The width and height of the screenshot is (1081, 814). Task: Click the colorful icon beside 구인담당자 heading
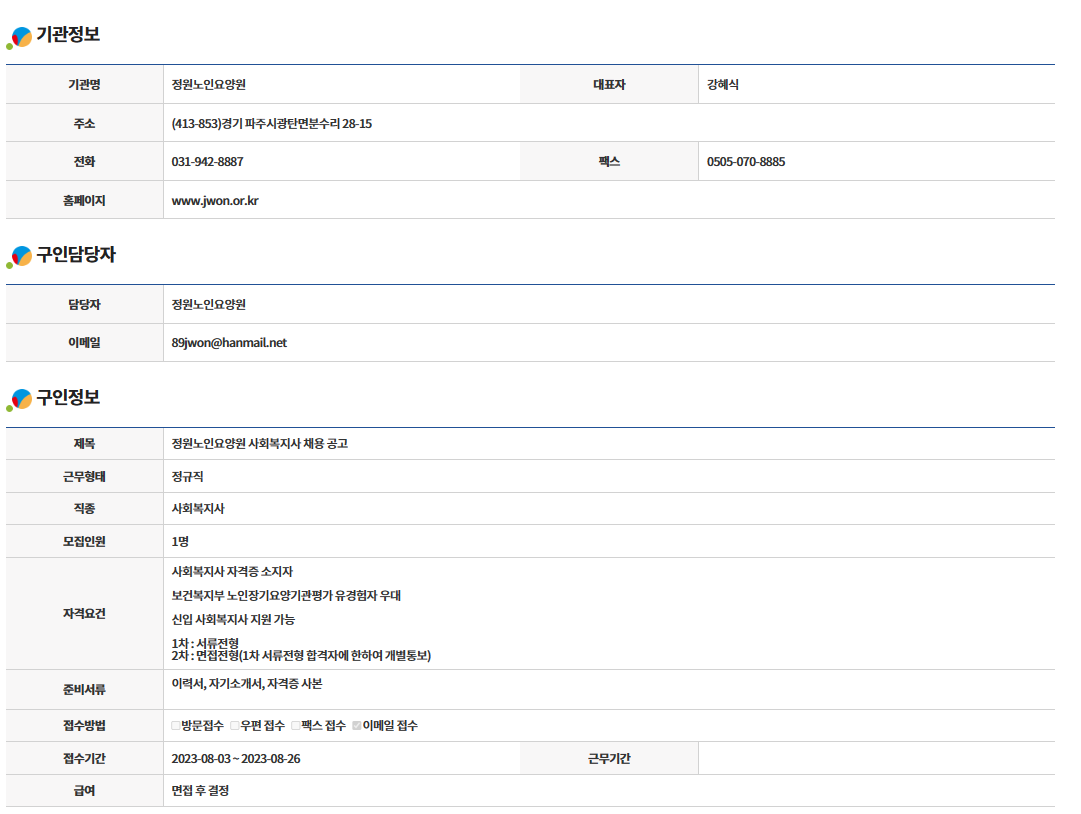coord(20,257)
